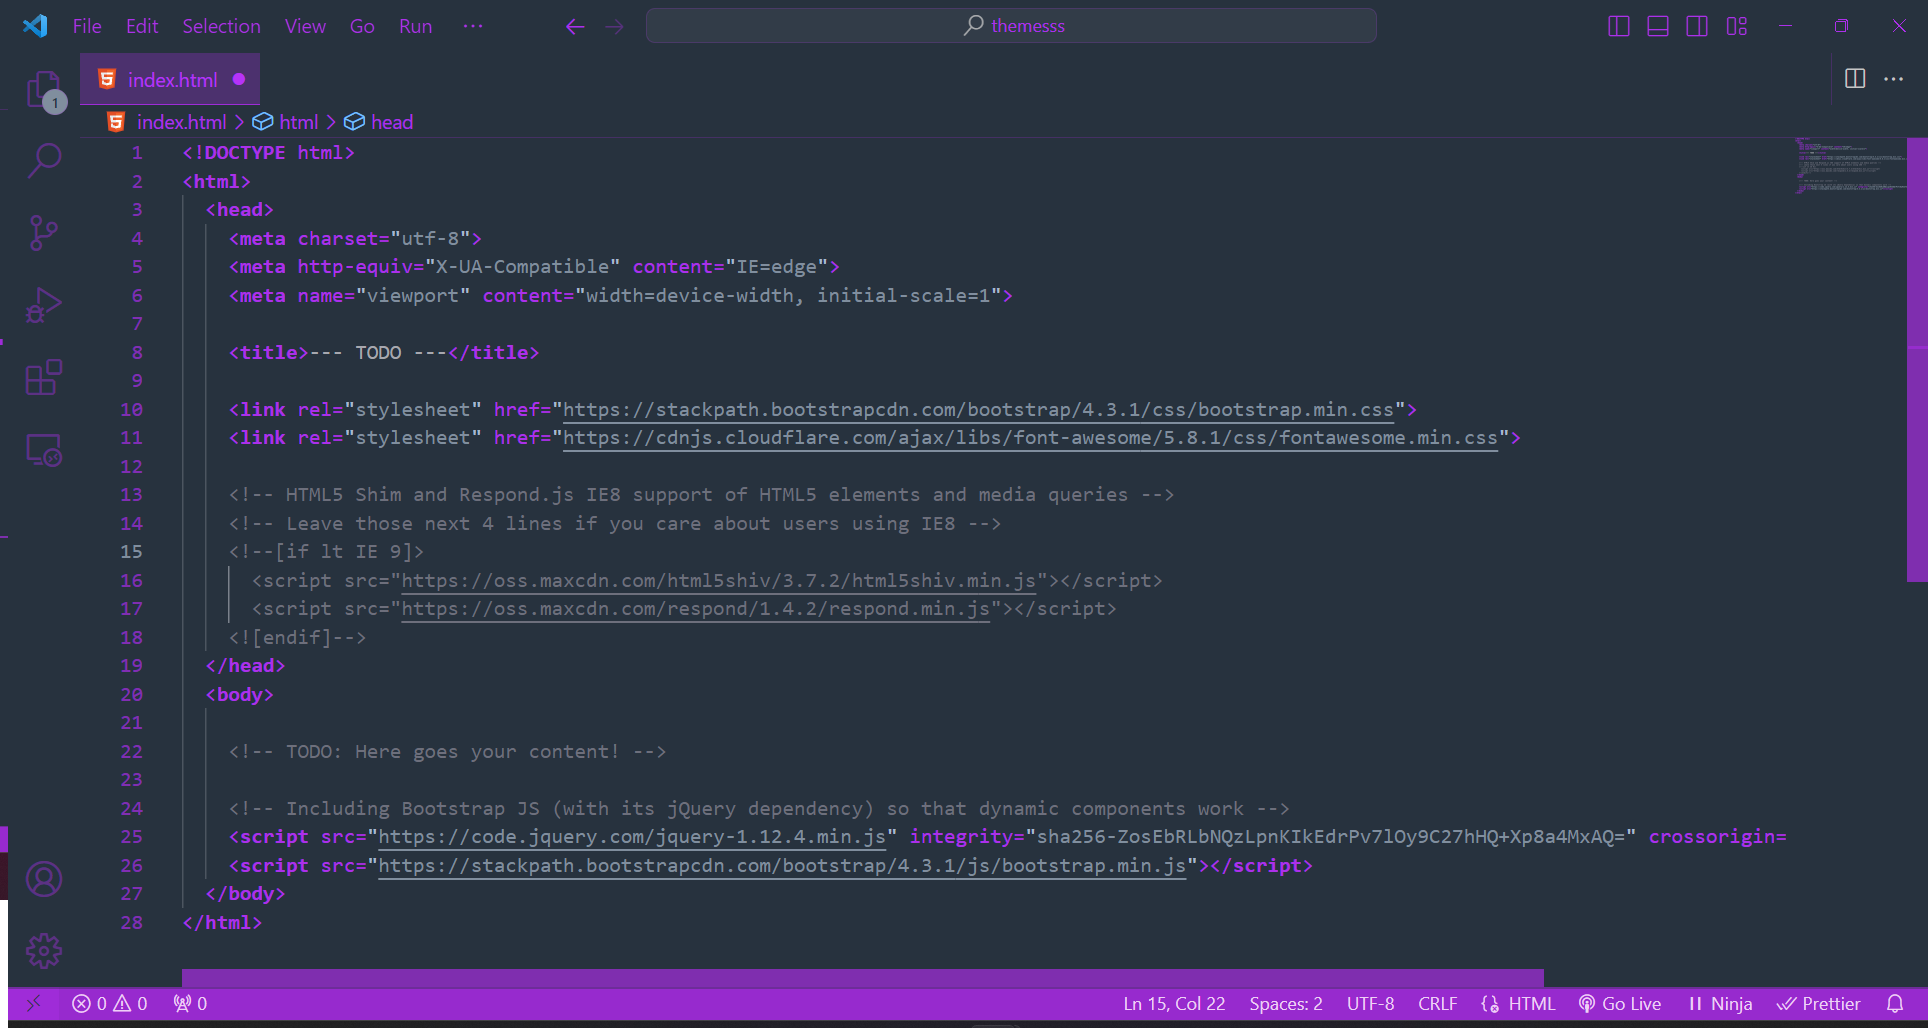Screen dimensions: 1928x1028
Task: Open the Go menu
Action: pos(362,26)
